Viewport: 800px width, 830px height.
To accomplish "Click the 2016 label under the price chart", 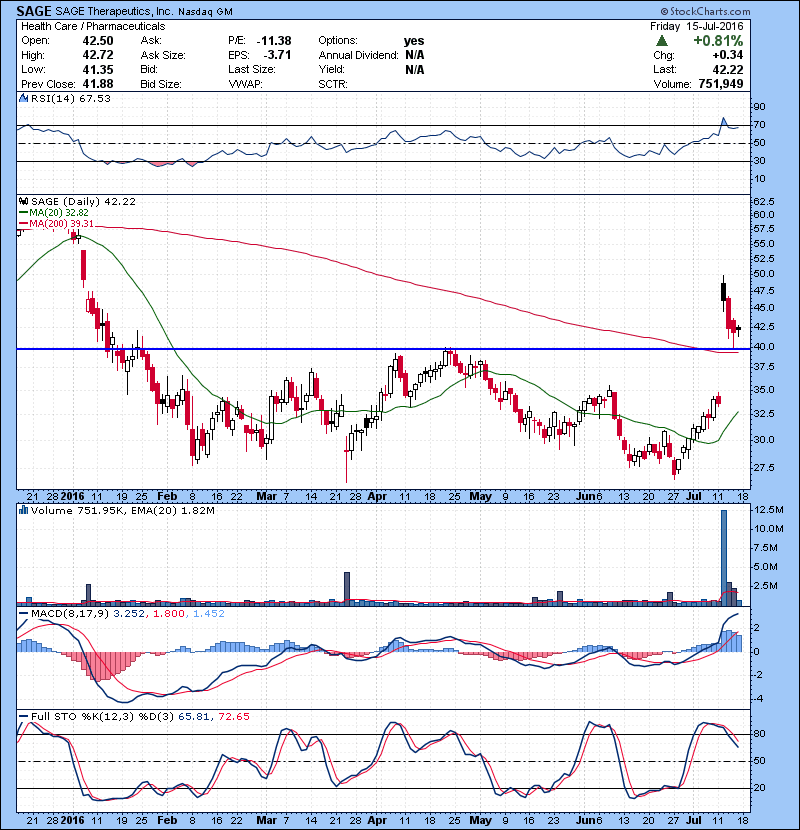I will pos(73,497).
